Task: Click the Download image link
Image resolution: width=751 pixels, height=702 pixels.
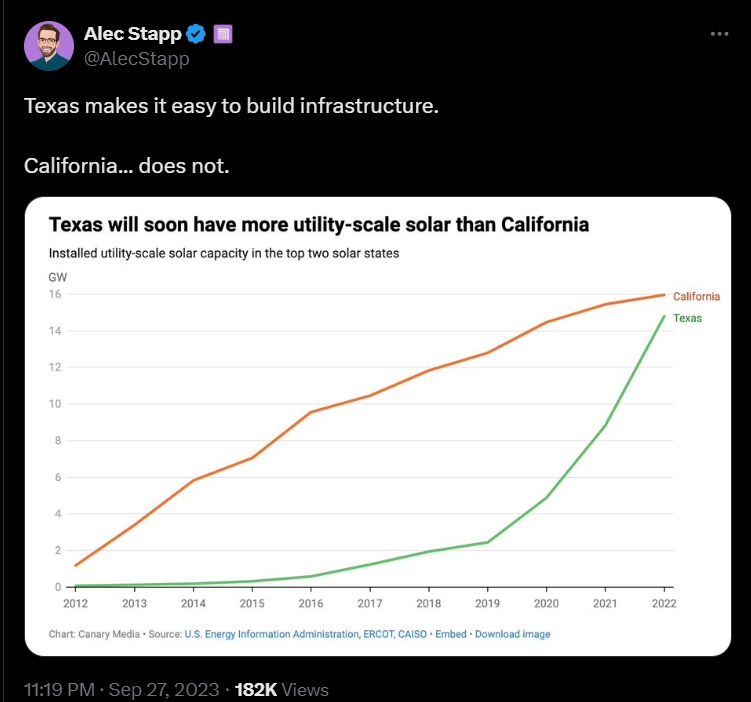Action: (x=512, y=634)
